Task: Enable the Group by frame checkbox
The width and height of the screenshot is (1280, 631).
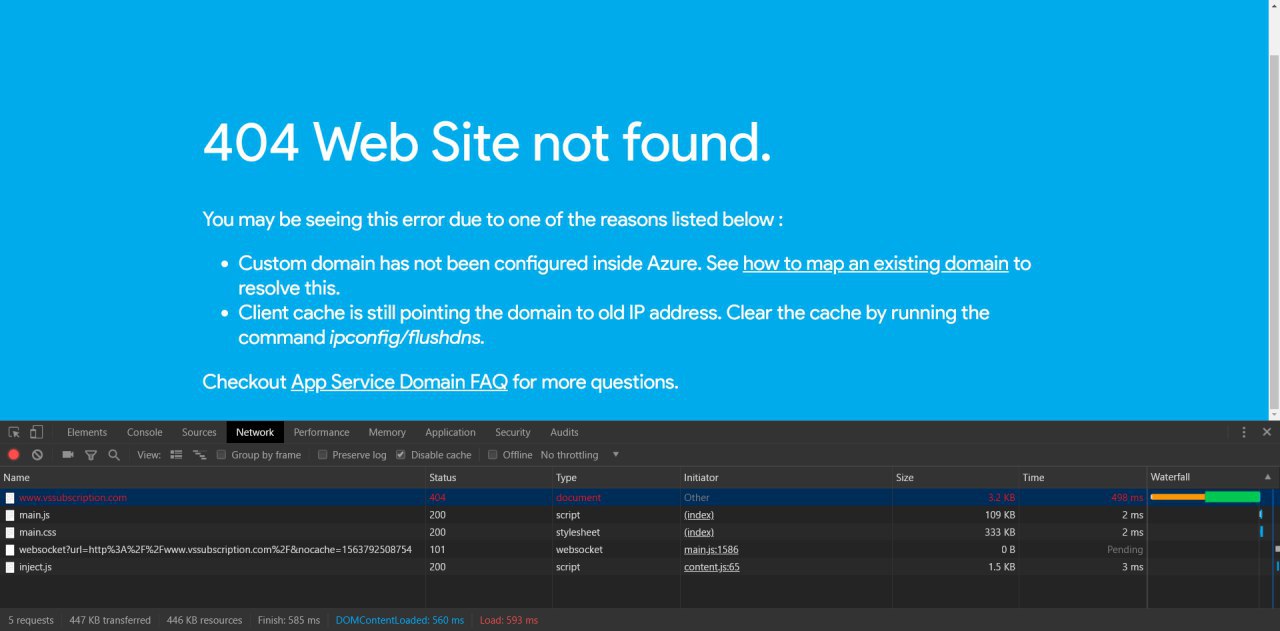Action: tap(221, 455)
